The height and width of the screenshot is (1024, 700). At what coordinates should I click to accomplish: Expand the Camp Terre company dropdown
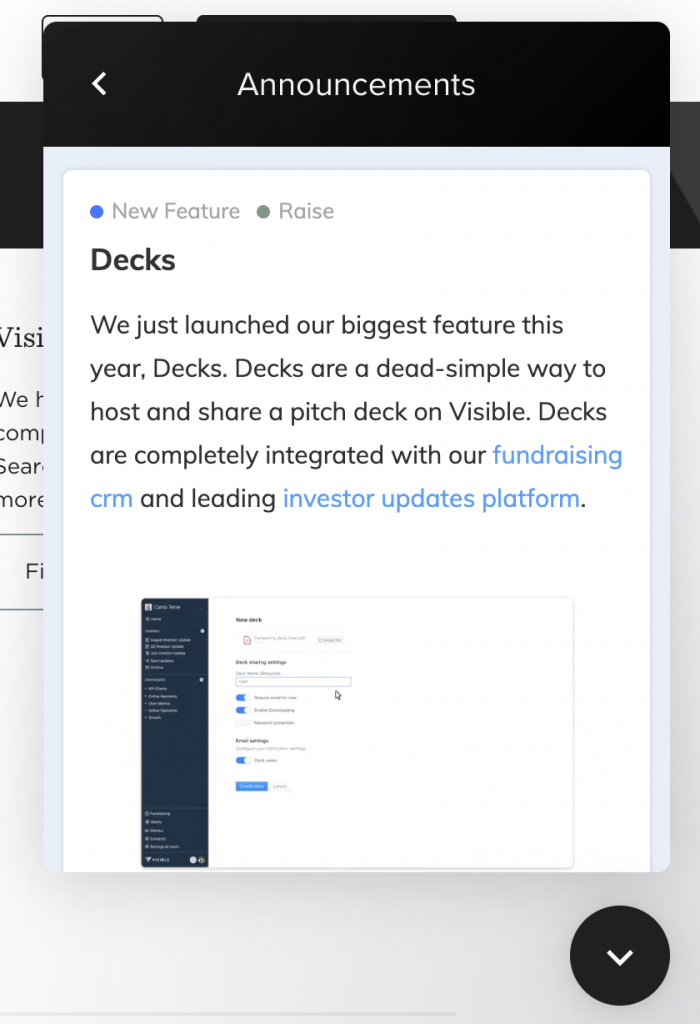coord(173,607)
